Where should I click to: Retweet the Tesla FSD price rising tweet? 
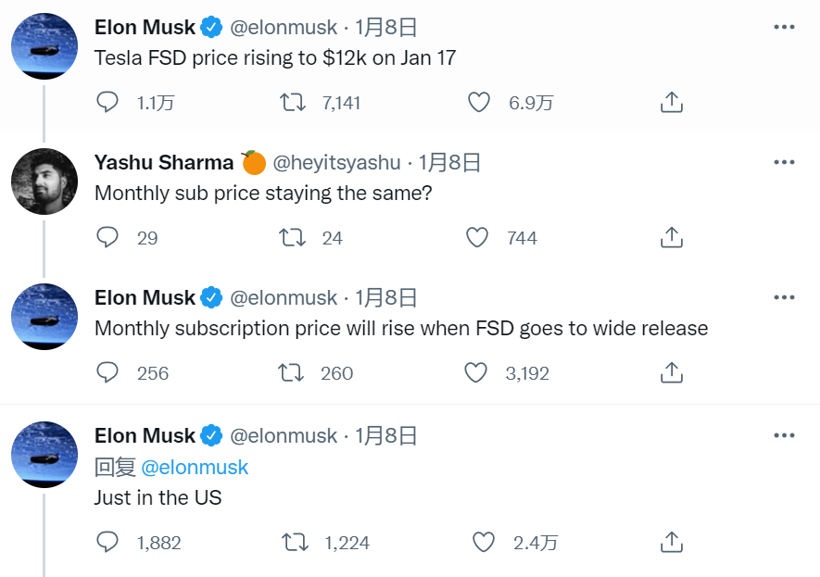point(292,102)
